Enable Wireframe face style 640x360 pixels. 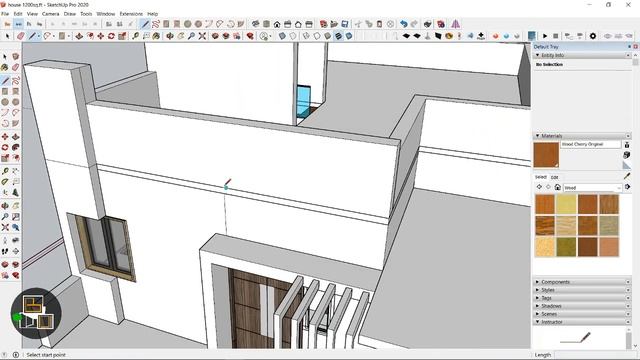pyautogui.click(x=306, y=36)
